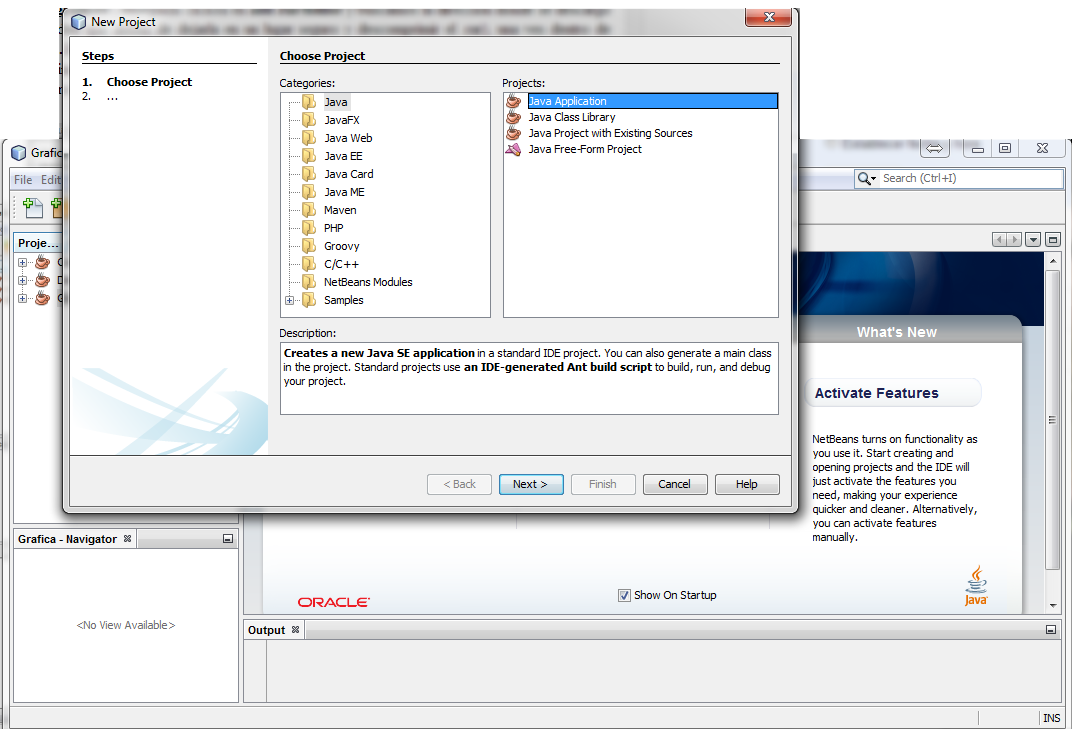This screenshot has width=1072, height=729.
Task: Cancel the New Project dialog
Action: tap(675, 484)
